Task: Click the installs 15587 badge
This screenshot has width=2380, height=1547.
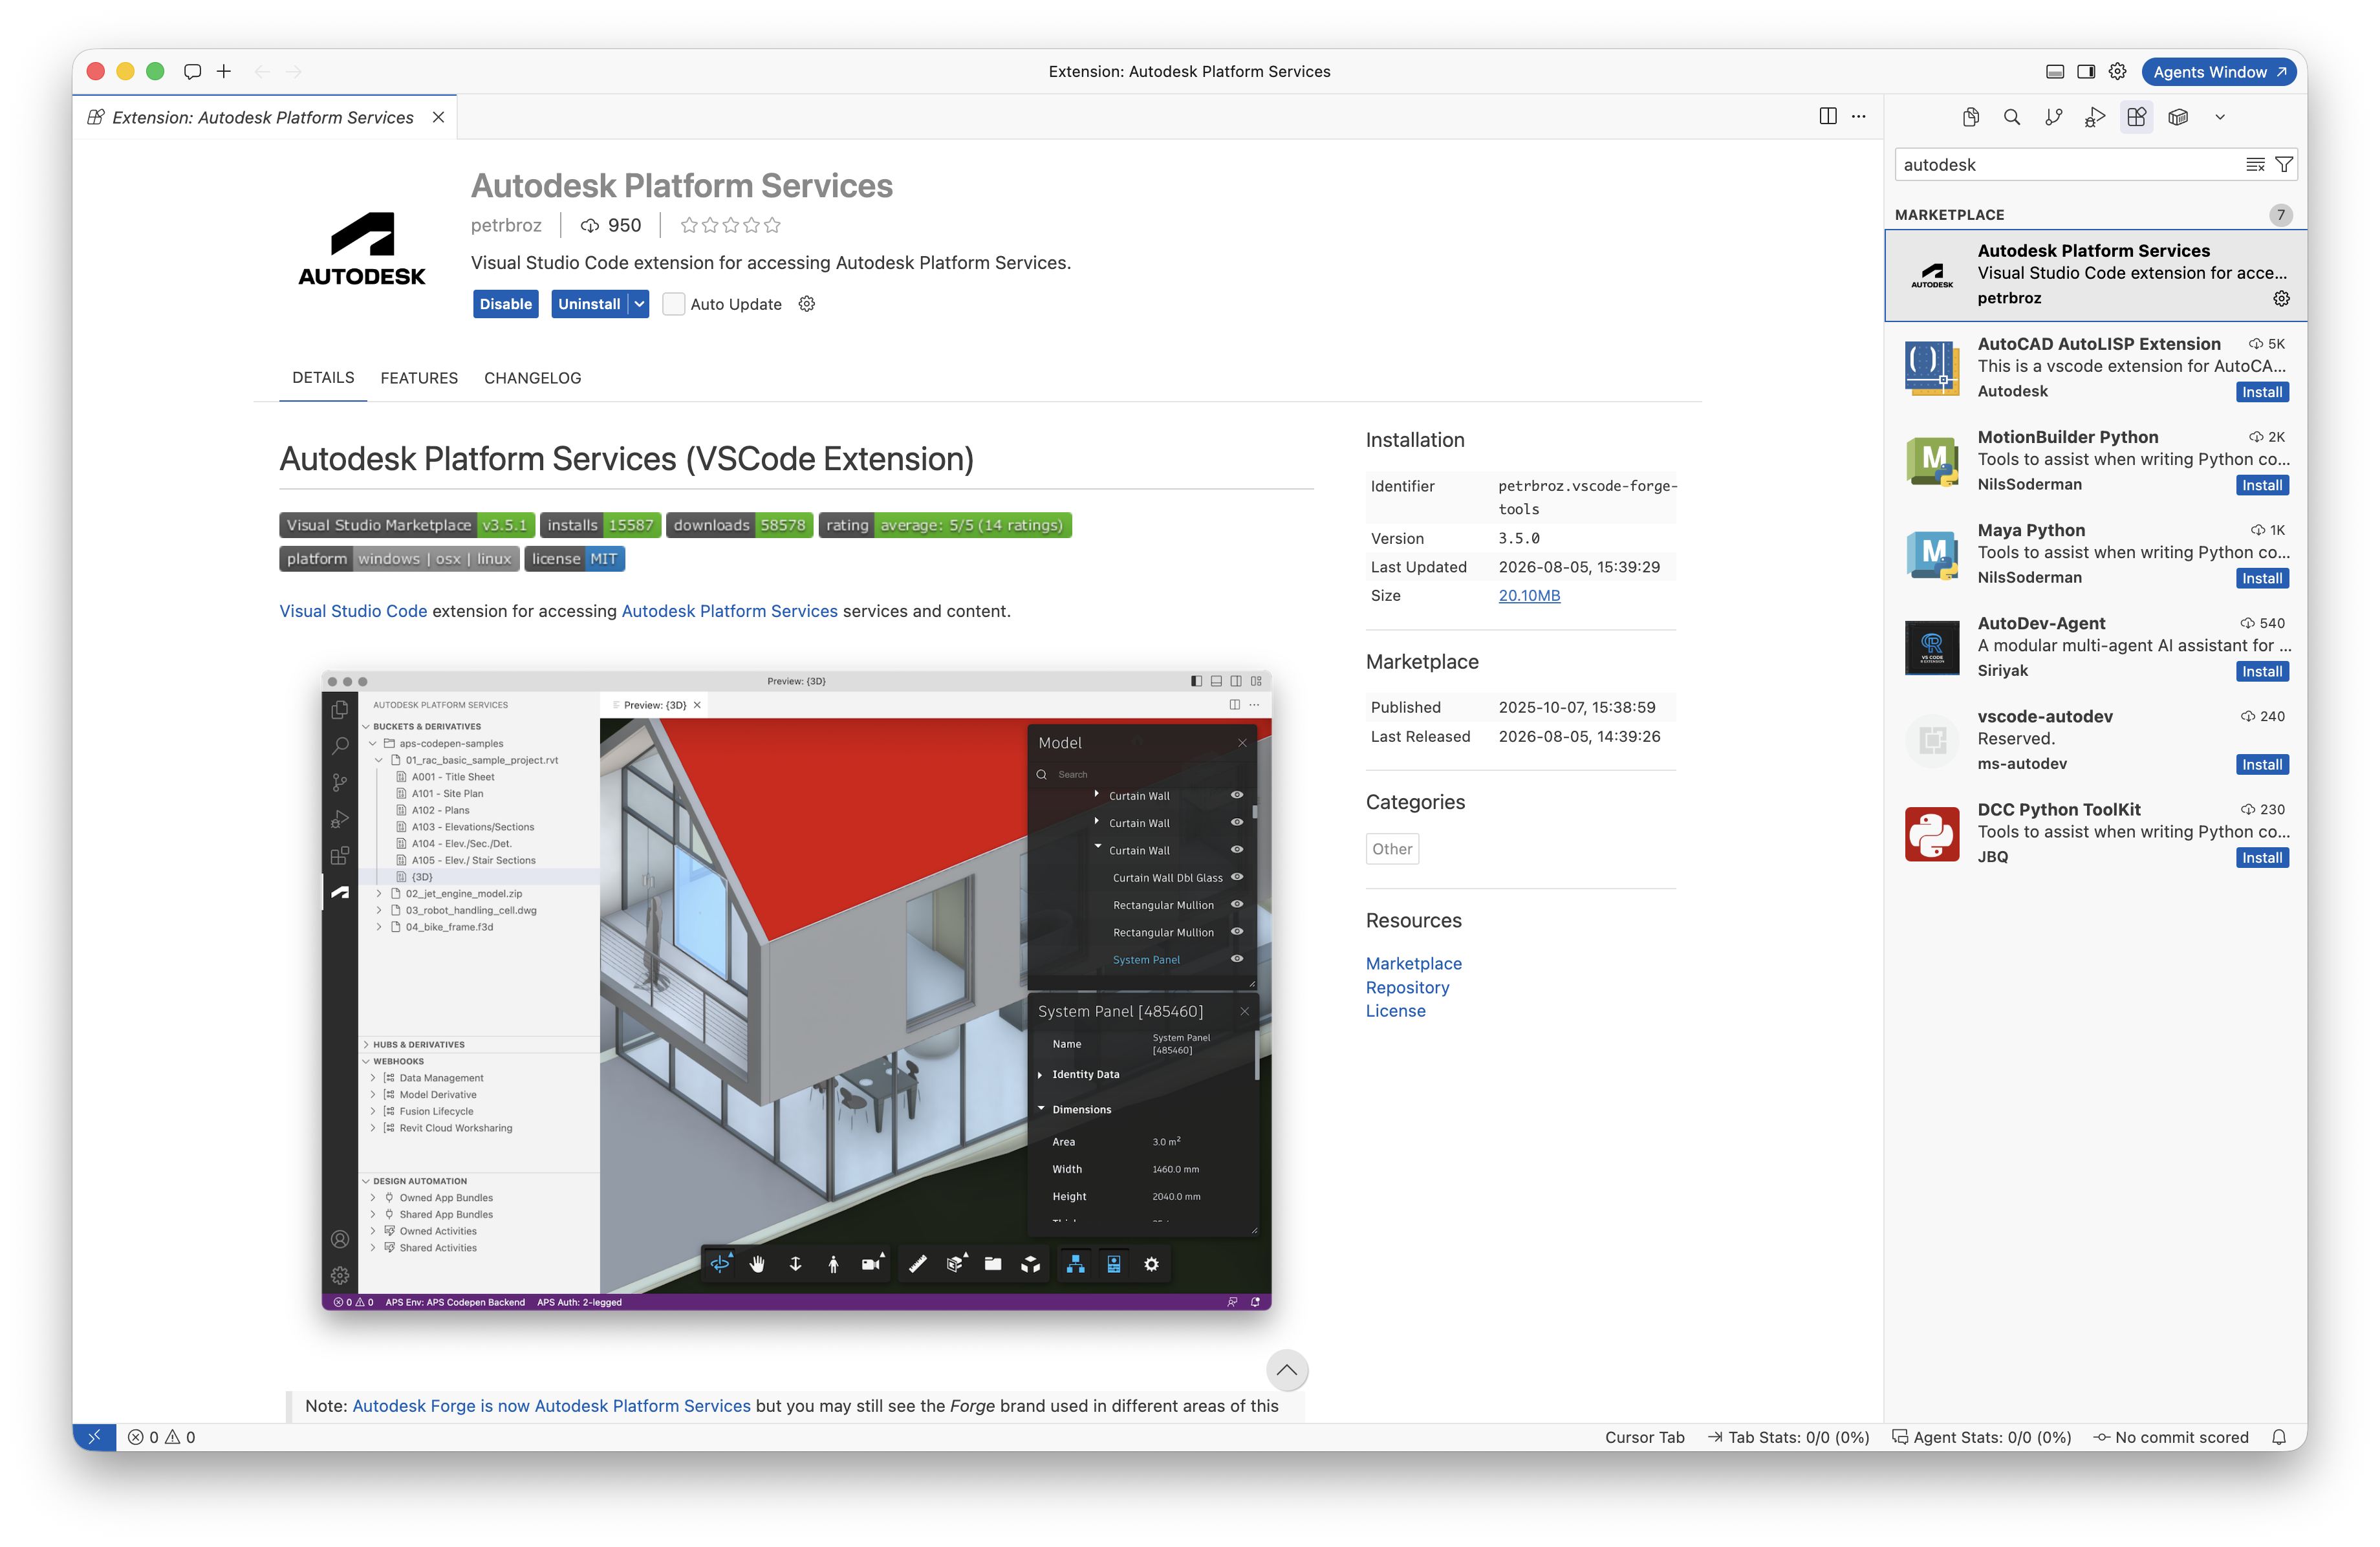Action: point(600,525)
